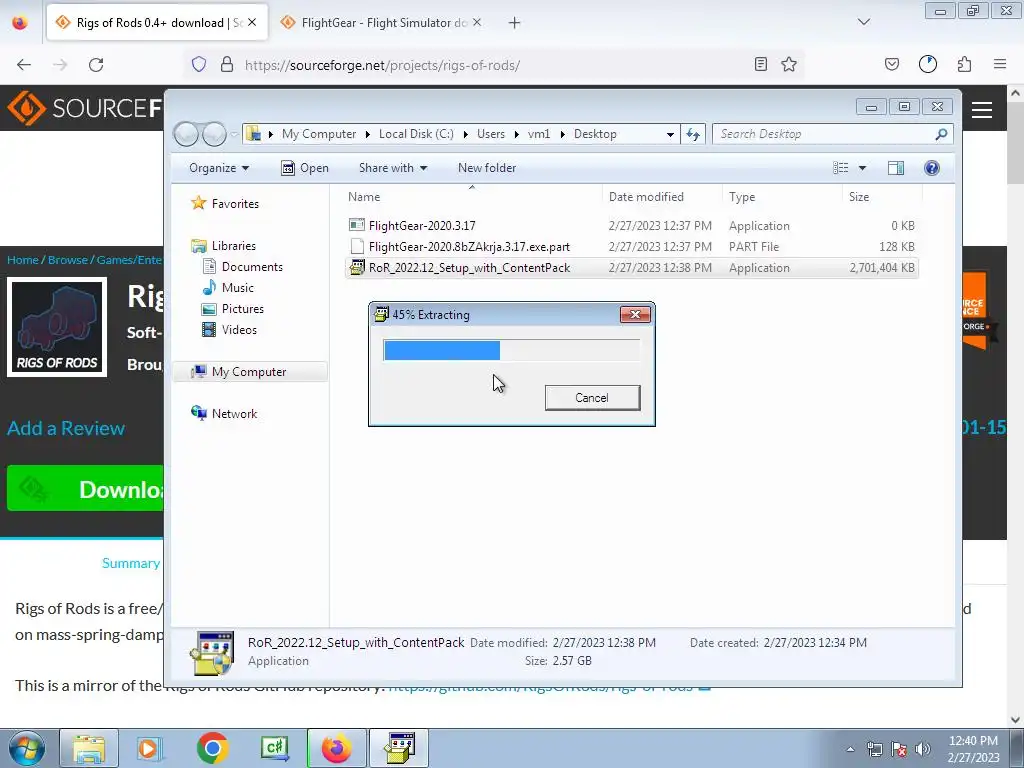
Task: Click the green Download button on SourceForge
Action: click(x=85, y=488)
